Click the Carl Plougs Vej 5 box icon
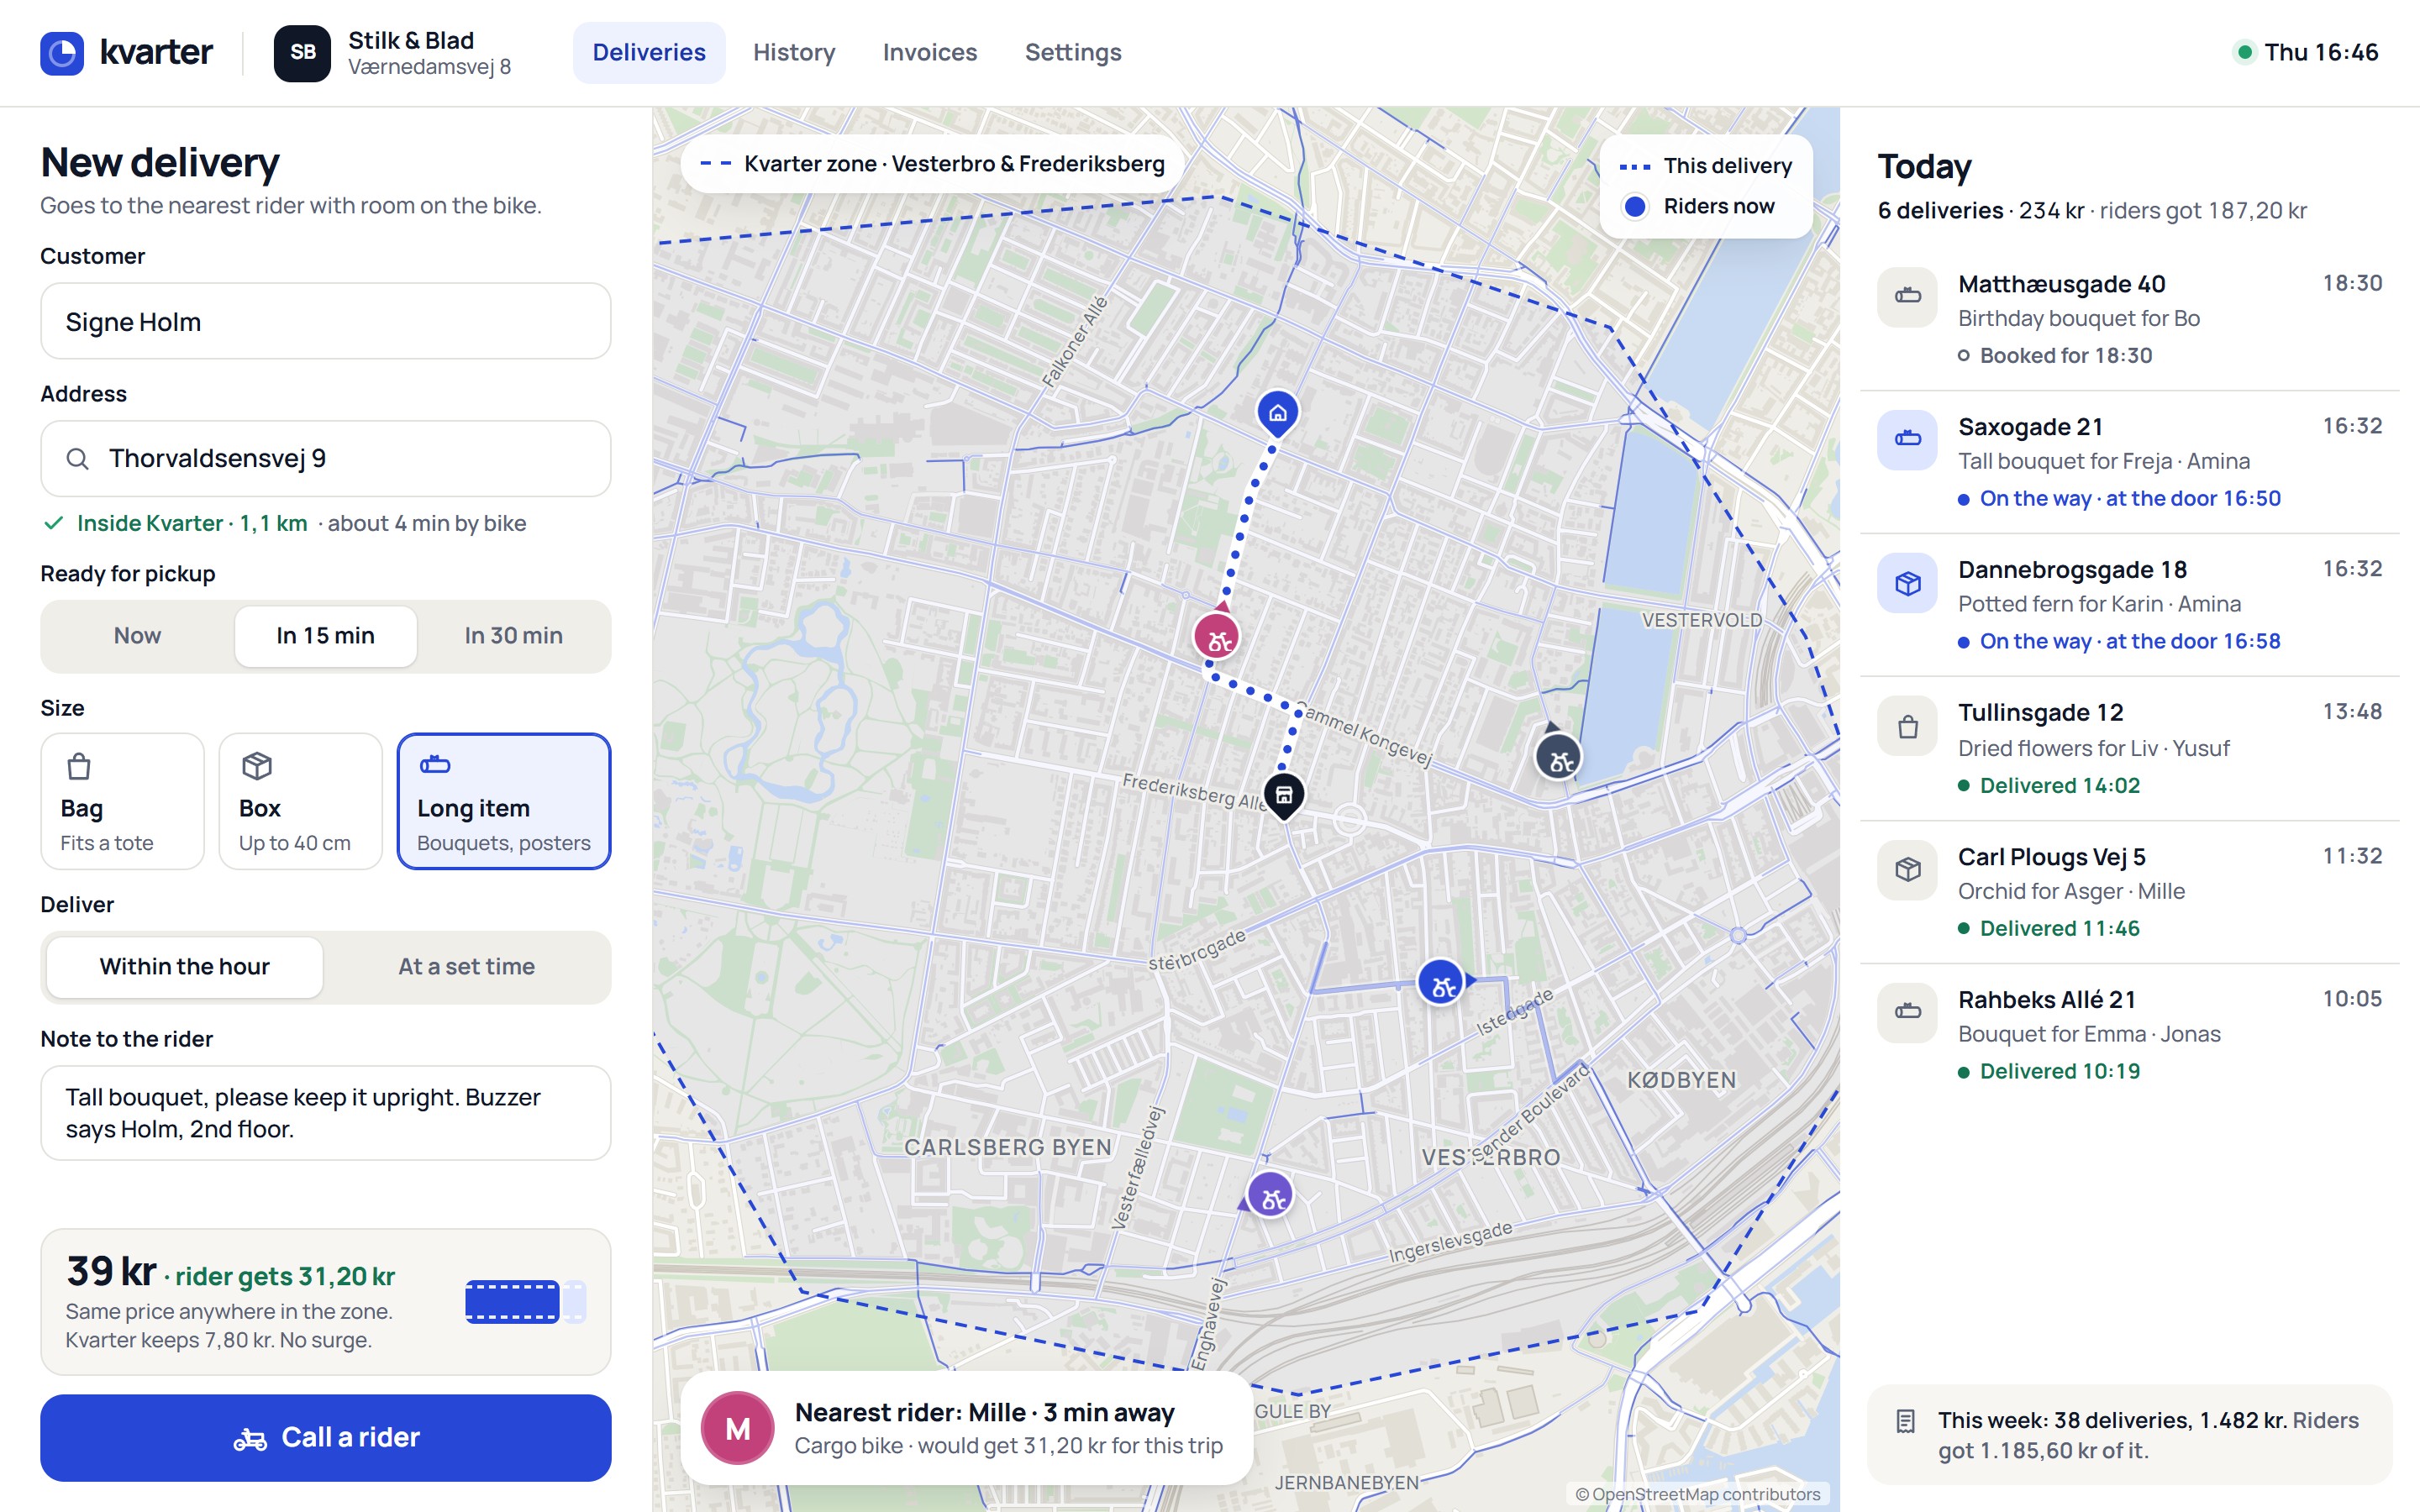Screen dimensions: 2420x1512 click(x=1907, y=869)
